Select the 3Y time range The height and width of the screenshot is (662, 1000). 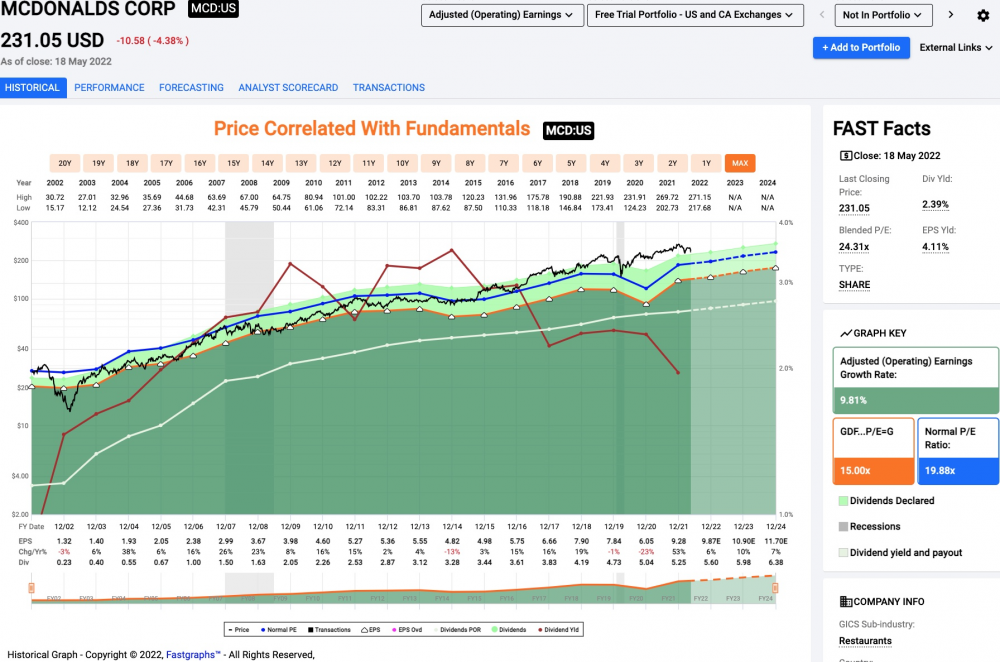639,163
